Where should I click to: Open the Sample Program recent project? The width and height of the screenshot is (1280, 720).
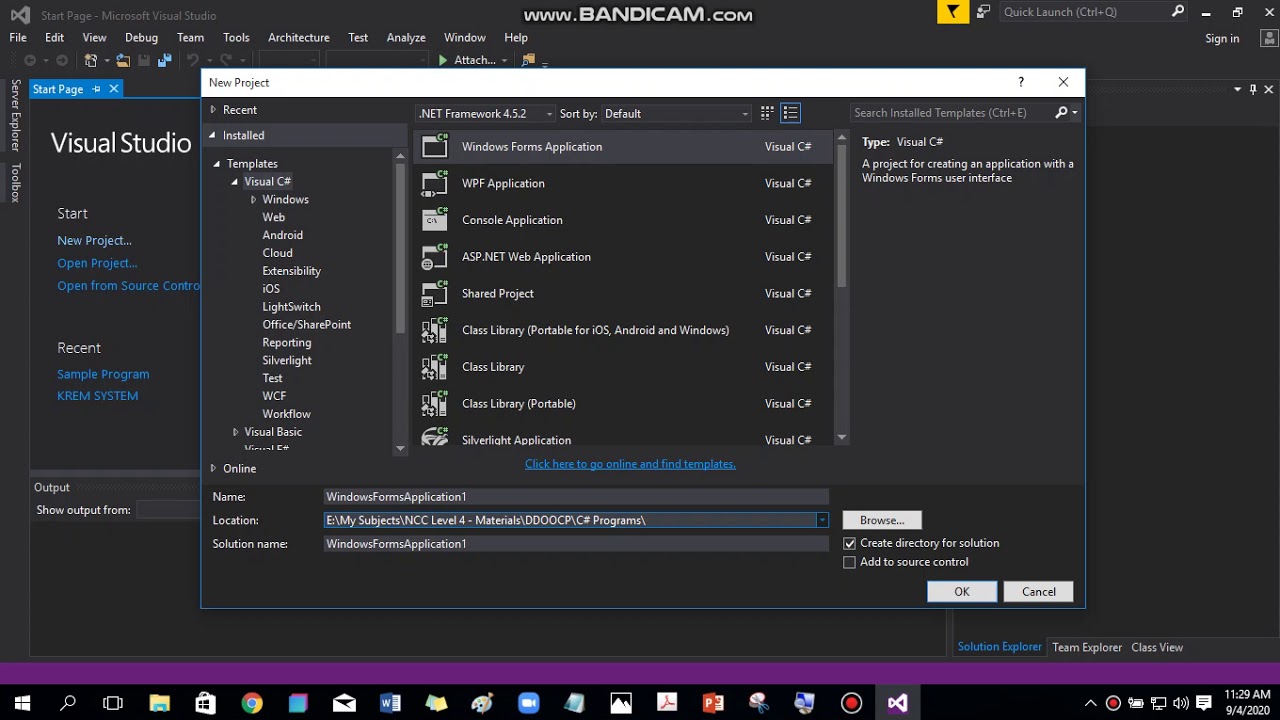click(x=103, y=374)
